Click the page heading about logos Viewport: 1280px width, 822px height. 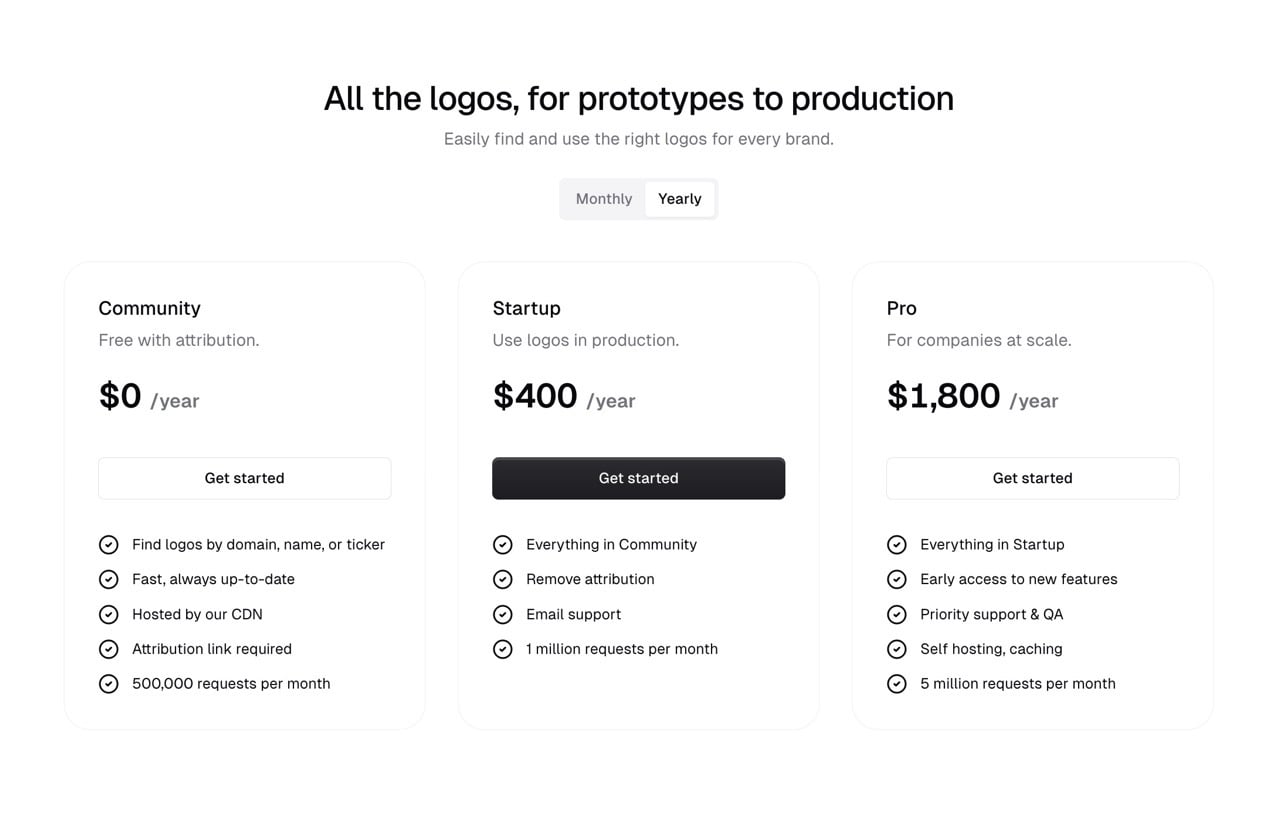(x=638, y=98)
